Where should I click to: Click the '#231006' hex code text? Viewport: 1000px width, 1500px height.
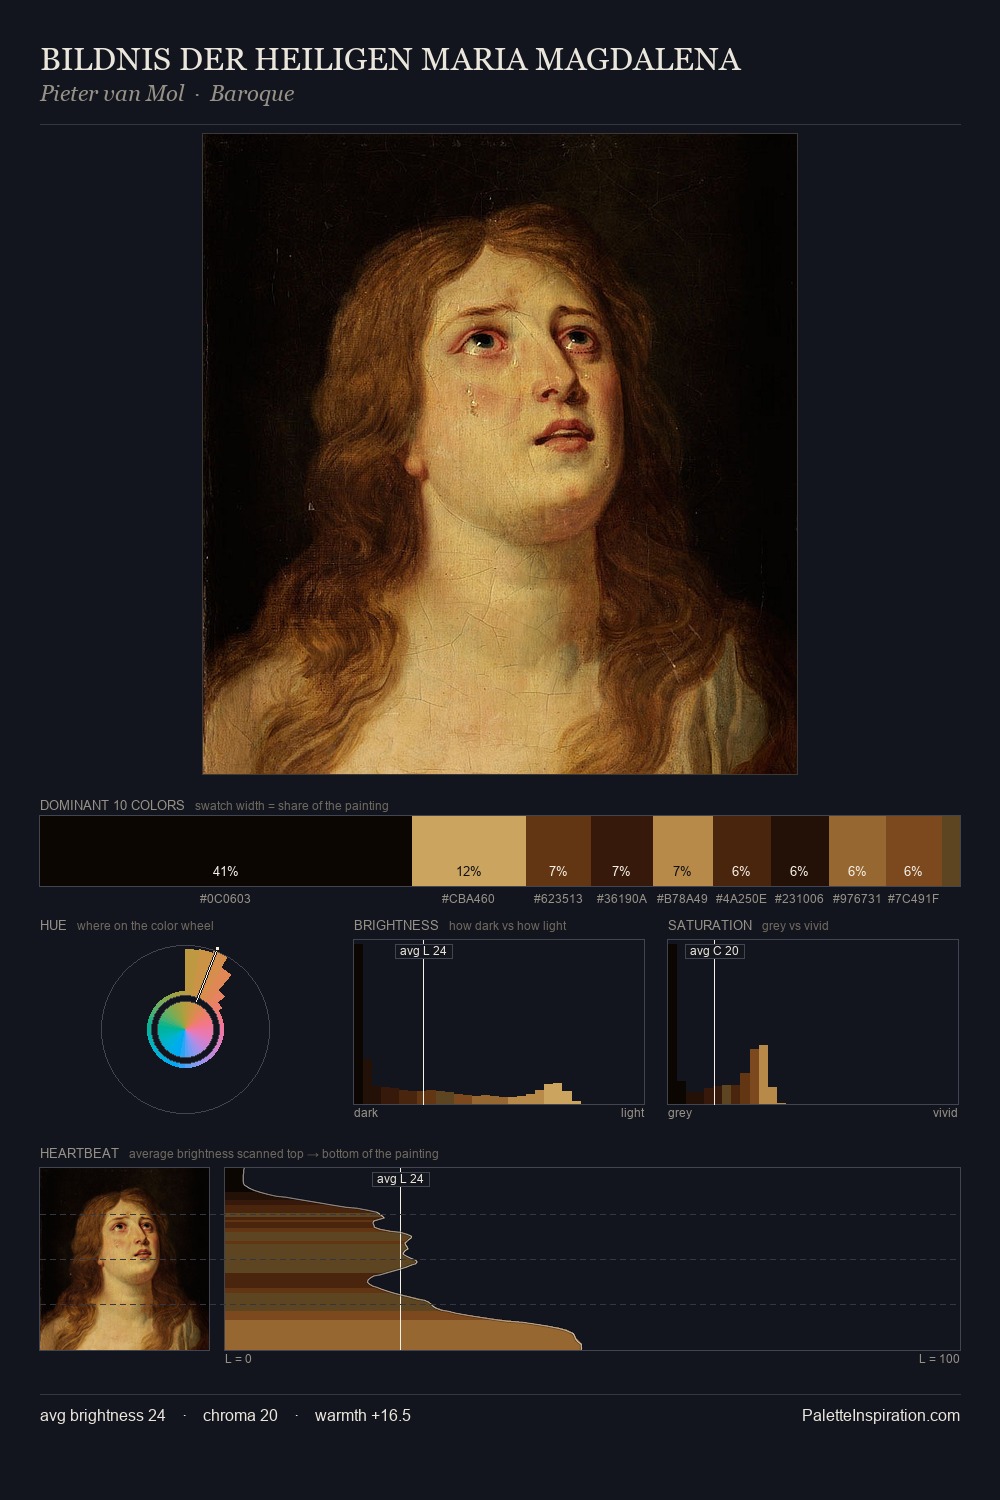(799, 899)
